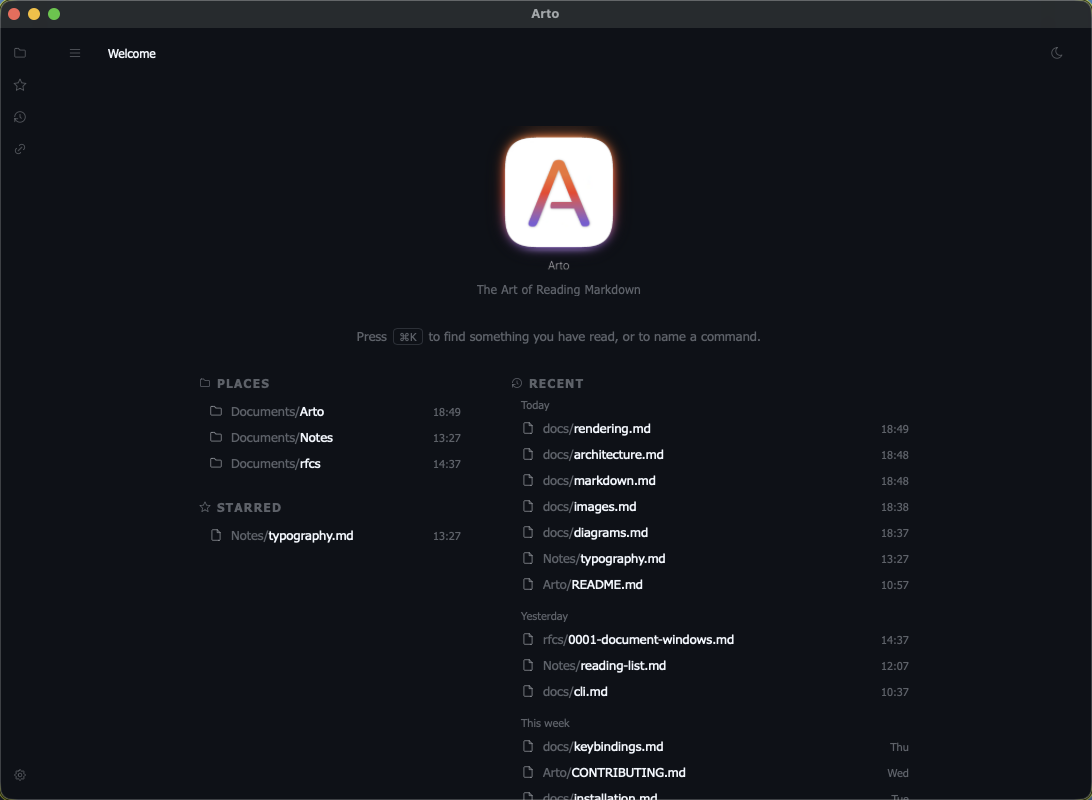This screenshot has height=800, width=1092.
Task: Click file icon beside docs/keybindings.md
Action: pos(528,746)
